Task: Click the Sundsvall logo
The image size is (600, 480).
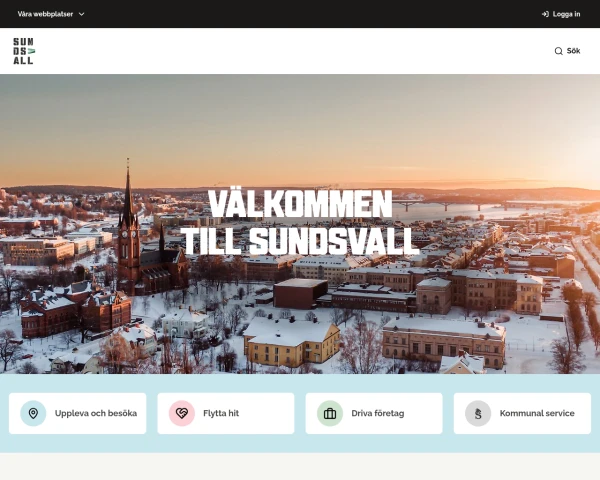Action: (x=24, y=51)
